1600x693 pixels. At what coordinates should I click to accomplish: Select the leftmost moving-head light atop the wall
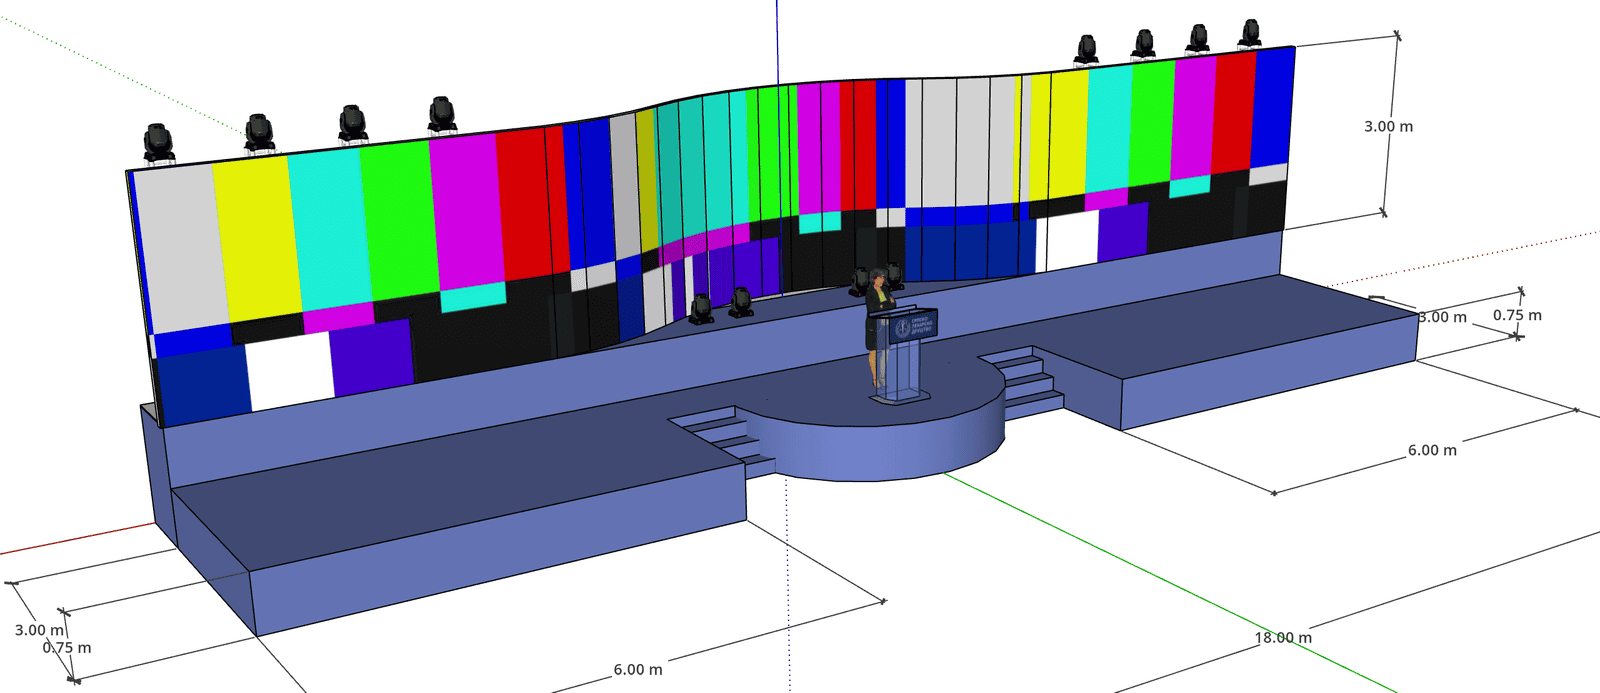click(159, 143)
